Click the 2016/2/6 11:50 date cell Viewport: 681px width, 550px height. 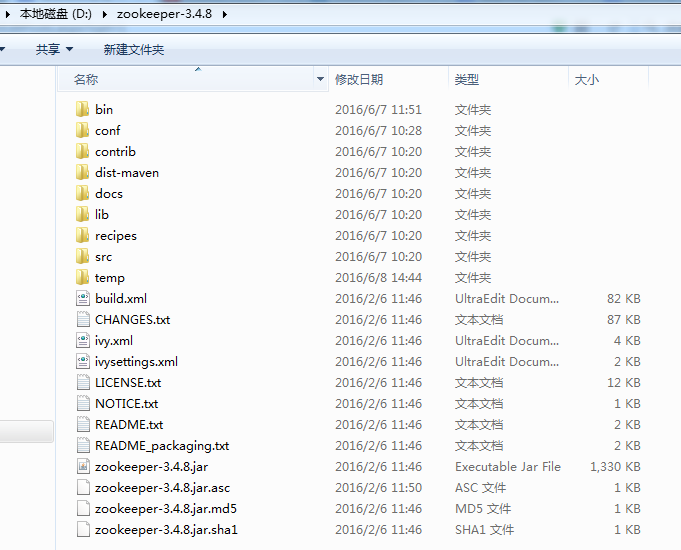click(x=378, y=487)
